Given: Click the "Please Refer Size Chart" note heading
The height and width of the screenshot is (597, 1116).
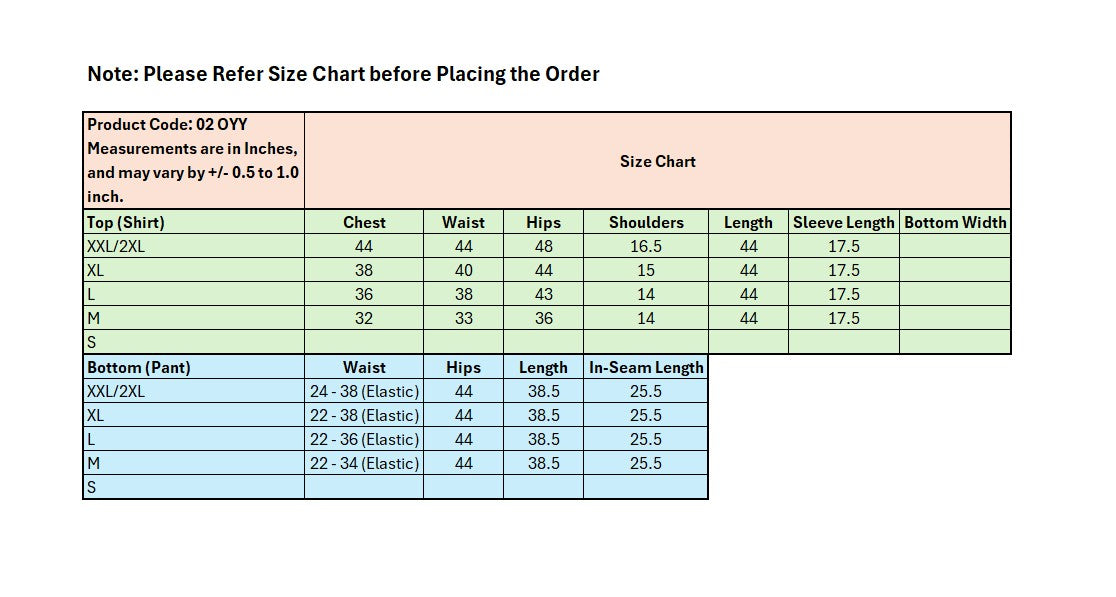Looking at the screenshot, I should tap(343, 74).
